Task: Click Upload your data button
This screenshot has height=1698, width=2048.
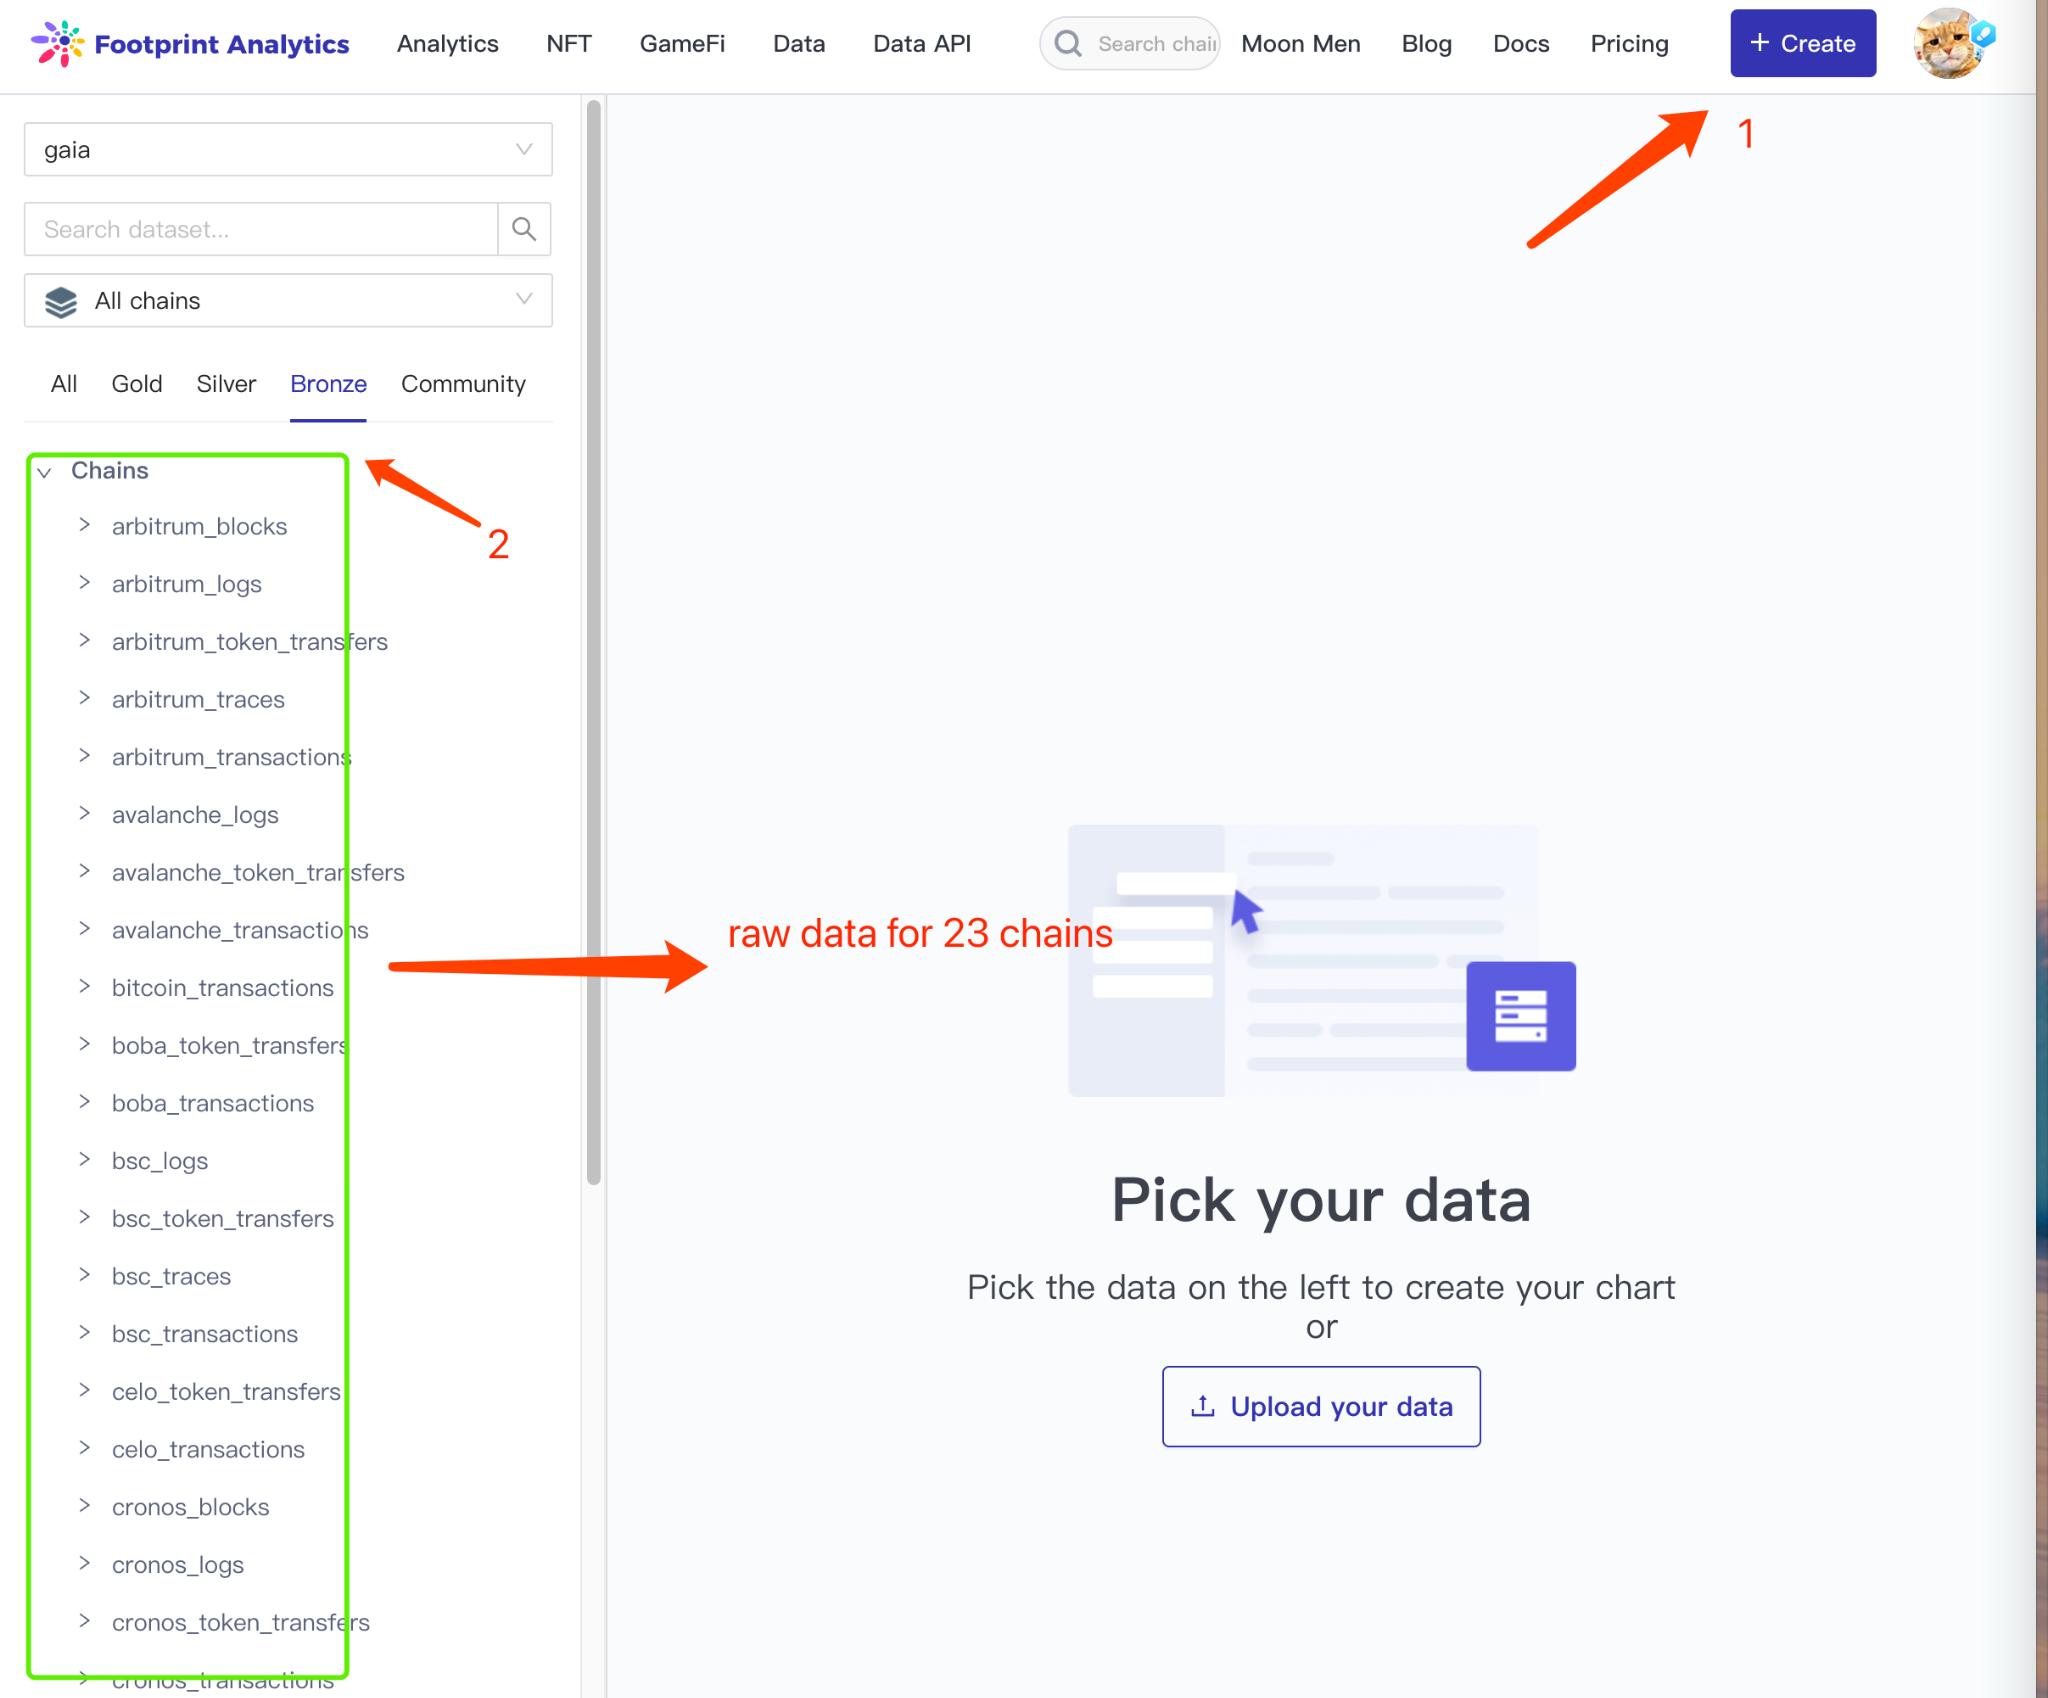Action: (x=1321, y=1406)
